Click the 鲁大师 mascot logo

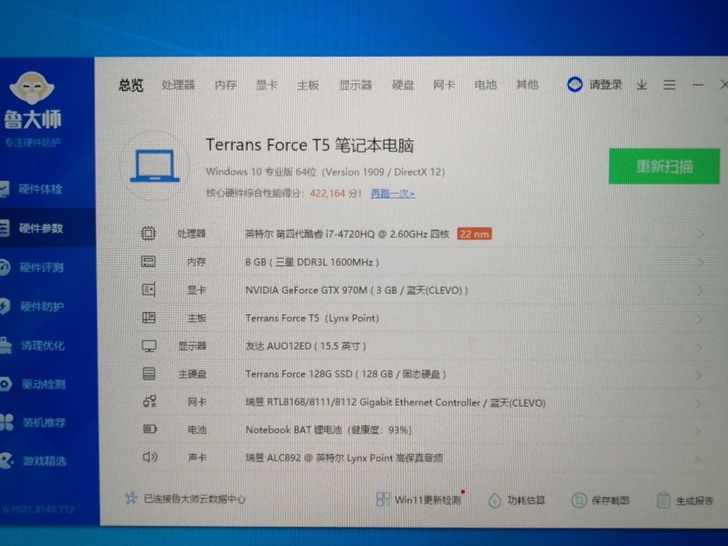tap(32, 88)
